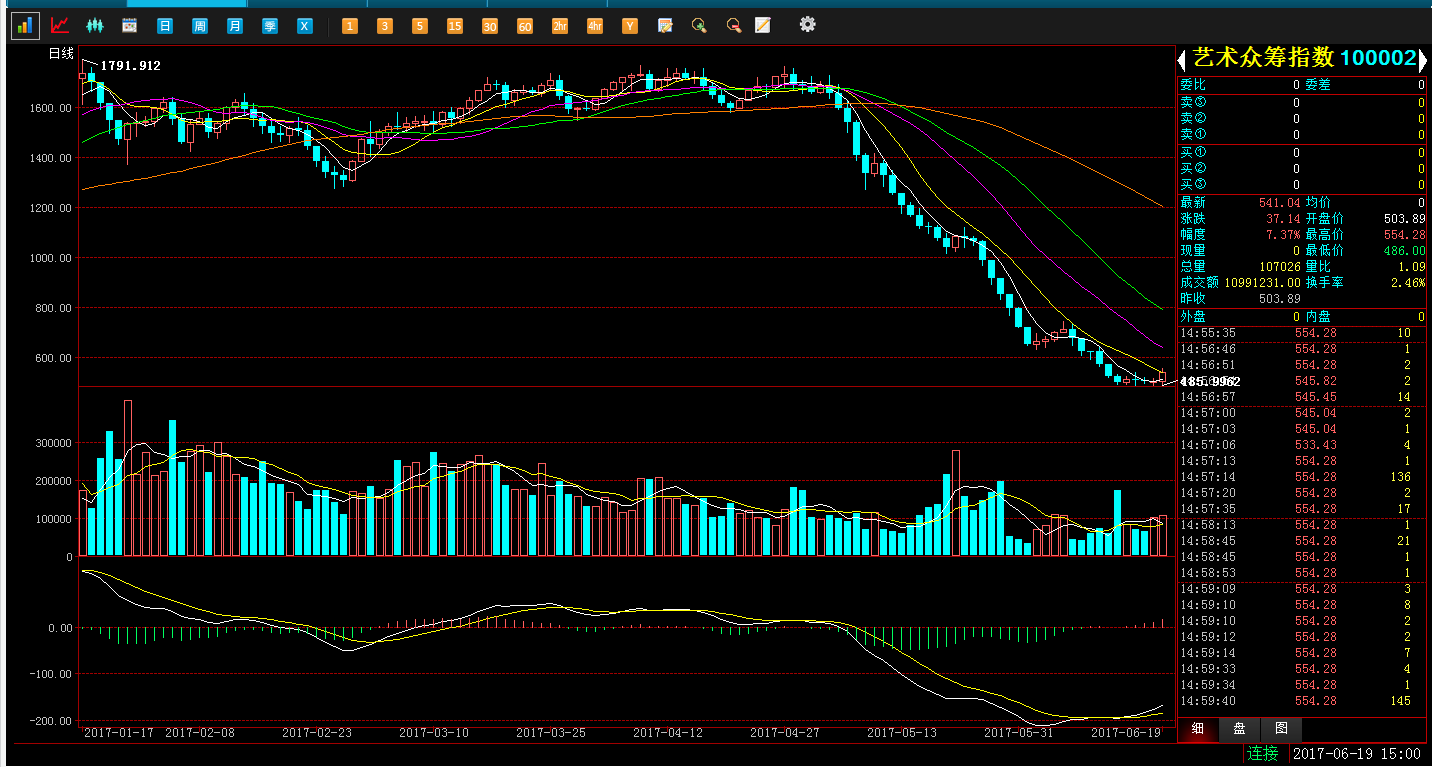Open settings with the gear icon
Viewport: 1432px width, 767px height.
pyautogui.click(x=808, y=24)
